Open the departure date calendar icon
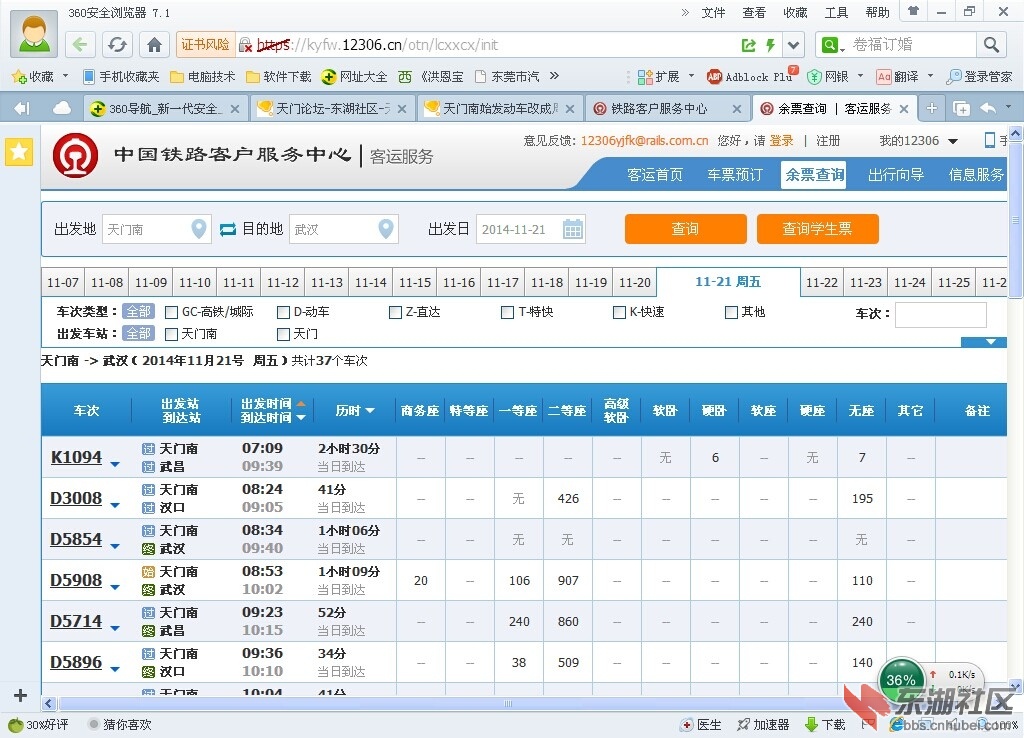This screenshot has width=1024, height=738. click(573, 229)
